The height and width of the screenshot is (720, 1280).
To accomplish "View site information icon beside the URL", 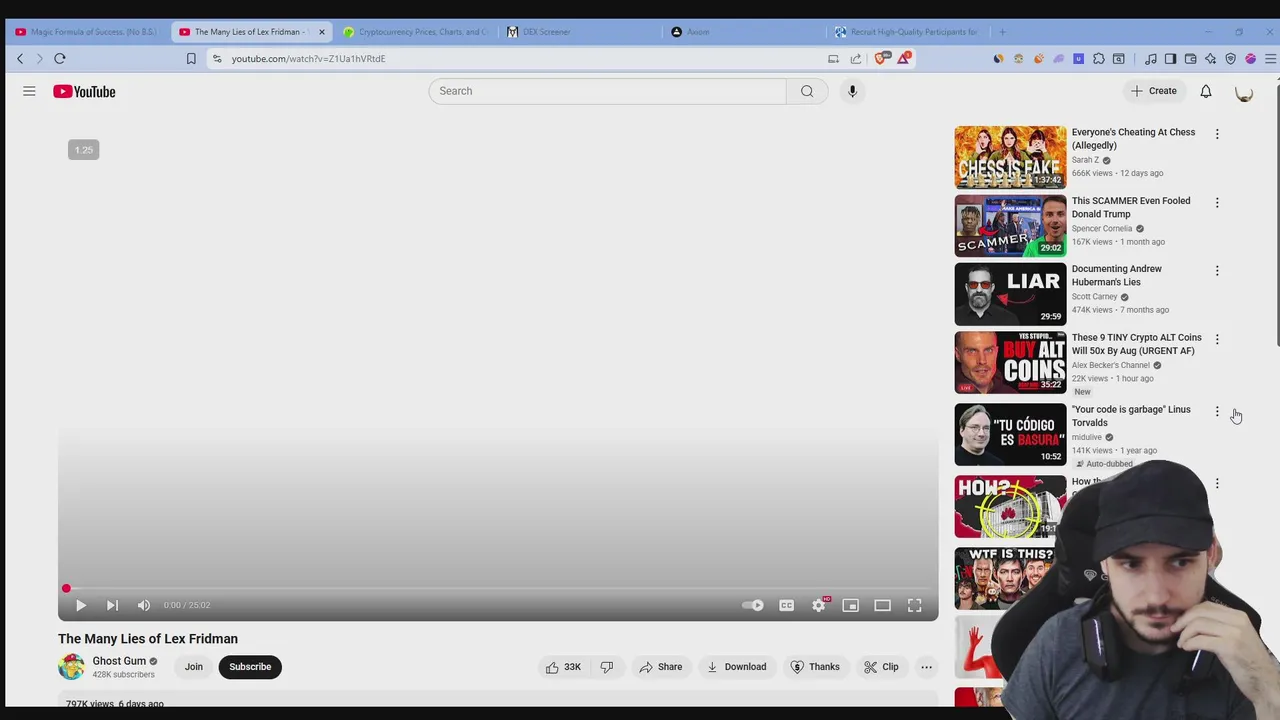I will point(217,59).
